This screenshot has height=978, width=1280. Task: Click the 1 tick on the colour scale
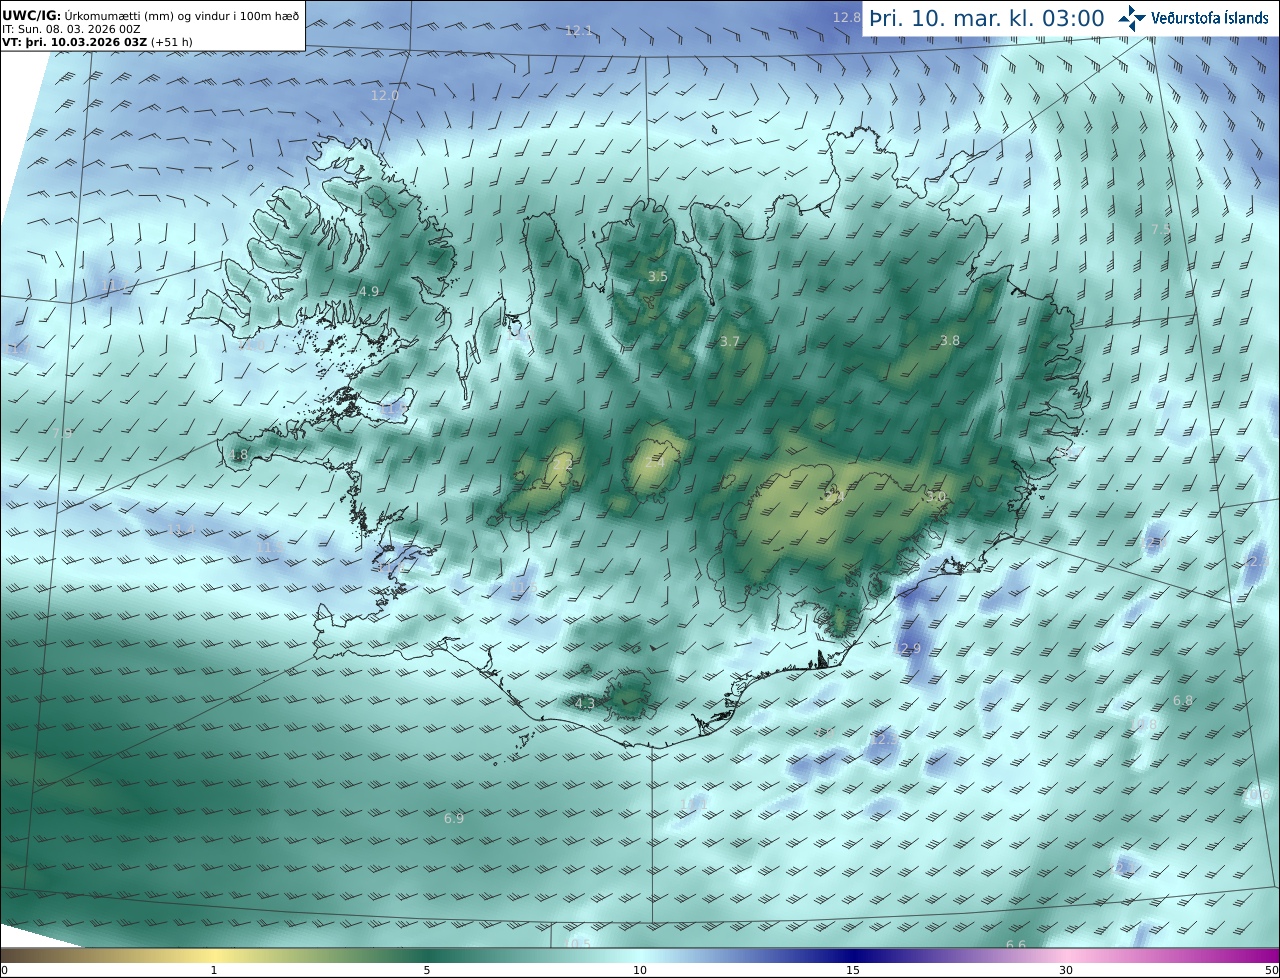(214, 970)
